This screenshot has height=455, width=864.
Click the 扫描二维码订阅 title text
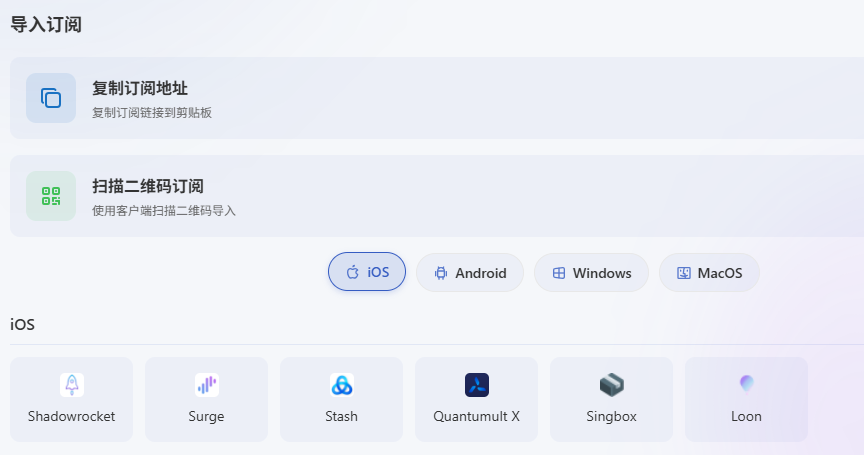[x=148, y=186]
